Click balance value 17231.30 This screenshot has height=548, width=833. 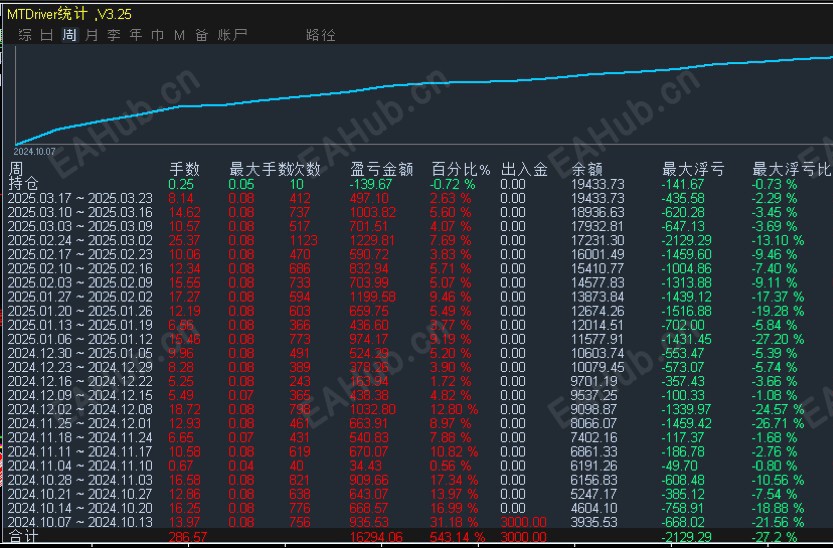[598, 241]
